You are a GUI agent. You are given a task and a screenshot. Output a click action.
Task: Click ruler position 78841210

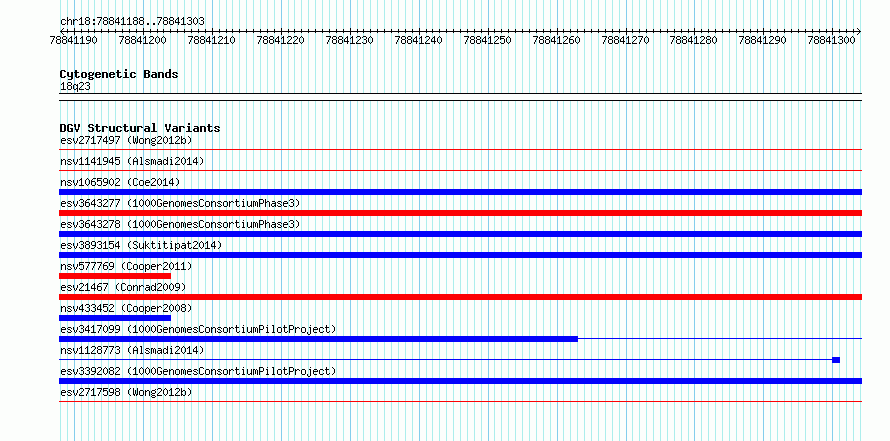click(211, 40)
